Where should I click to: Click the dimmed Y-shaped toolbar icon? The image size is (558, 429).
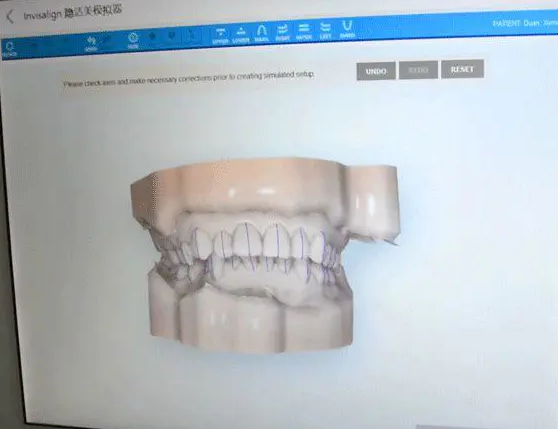point(191,34)
